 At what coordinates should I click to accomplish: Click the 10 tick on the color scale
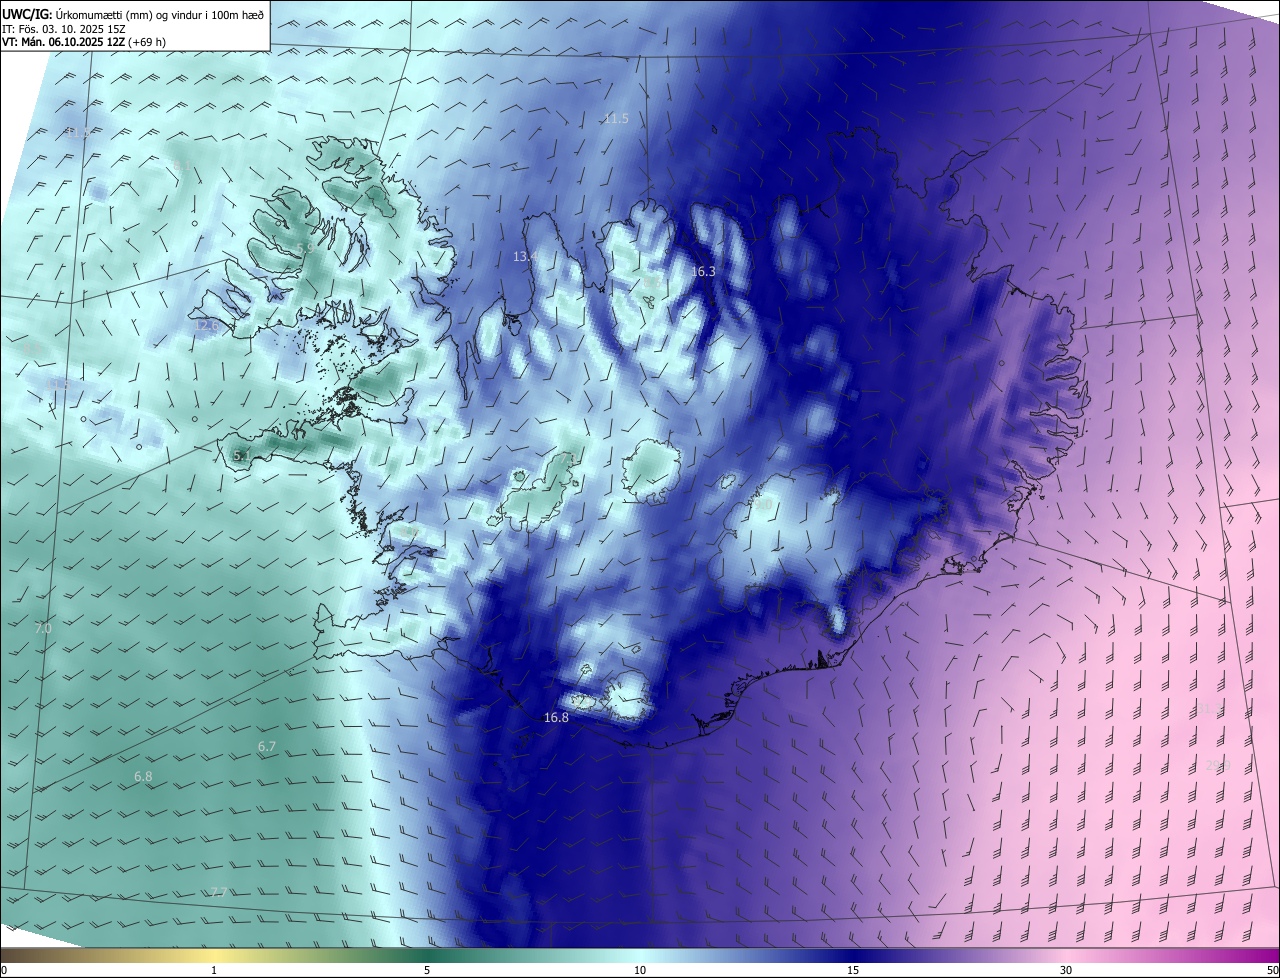[x=640, y=971]
